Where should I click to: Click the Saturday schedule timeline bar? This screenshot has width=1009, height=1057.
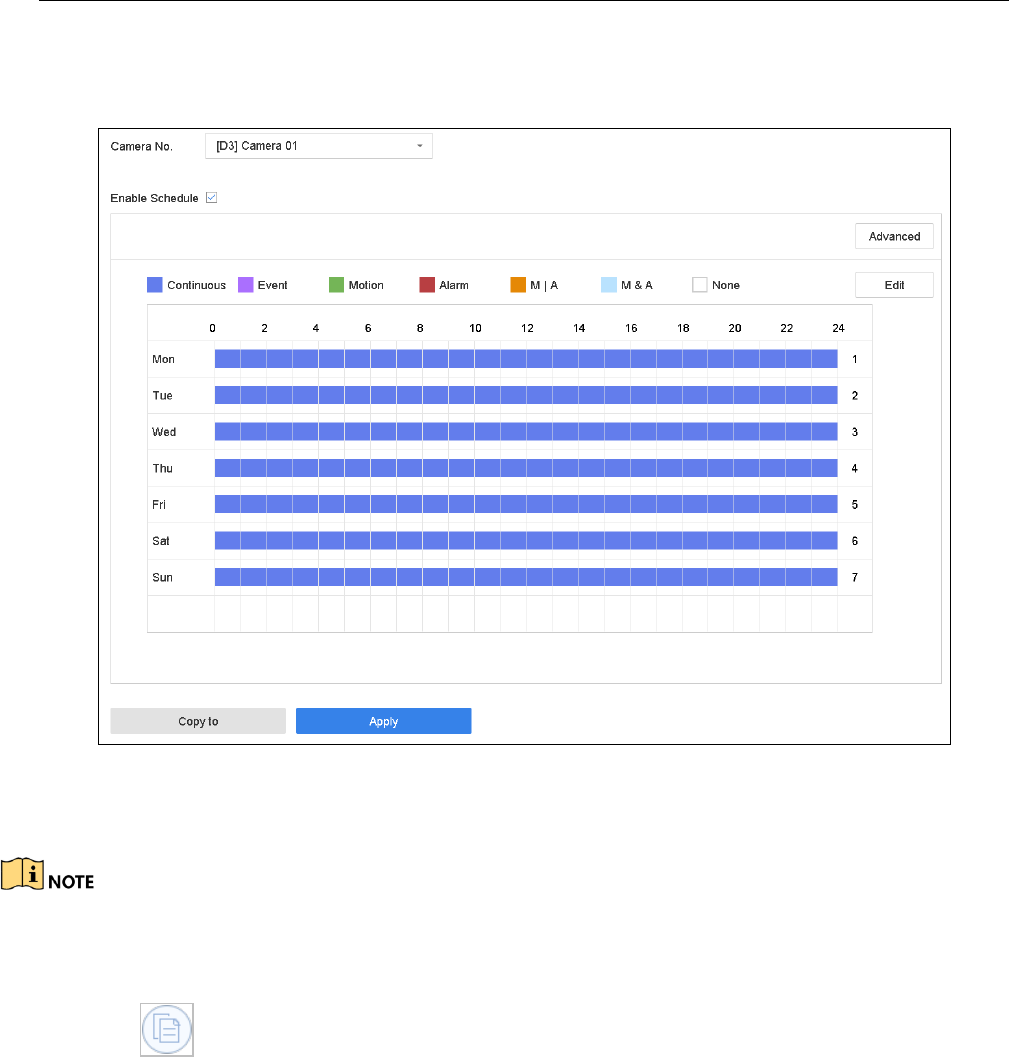click(x=525, y=540)
